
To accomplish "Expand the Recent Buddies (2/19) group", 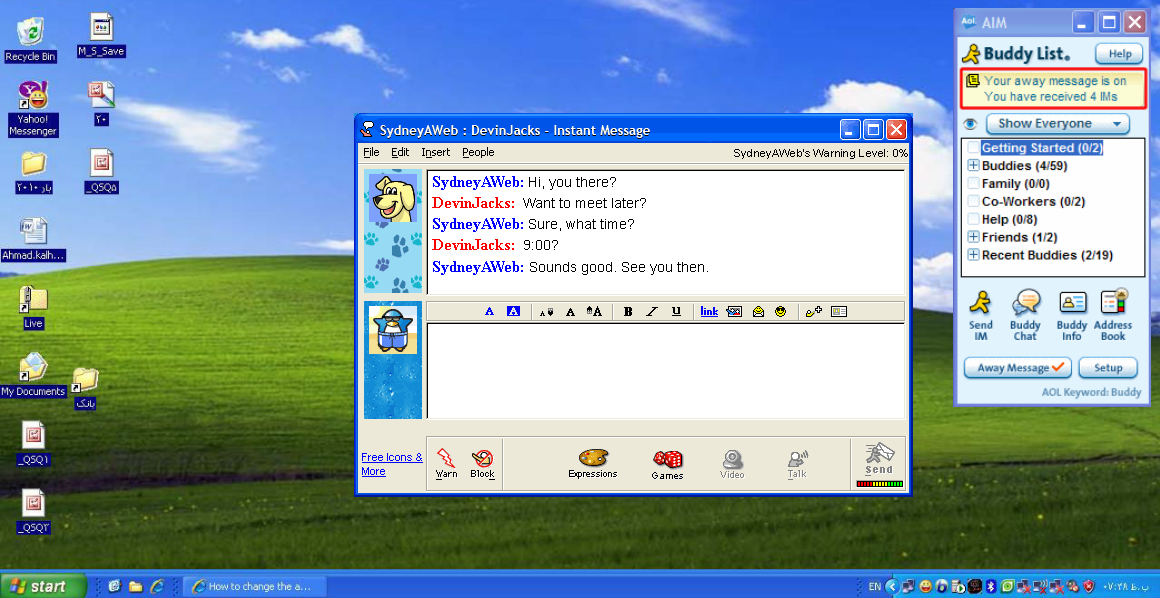I will click(974, 255).
